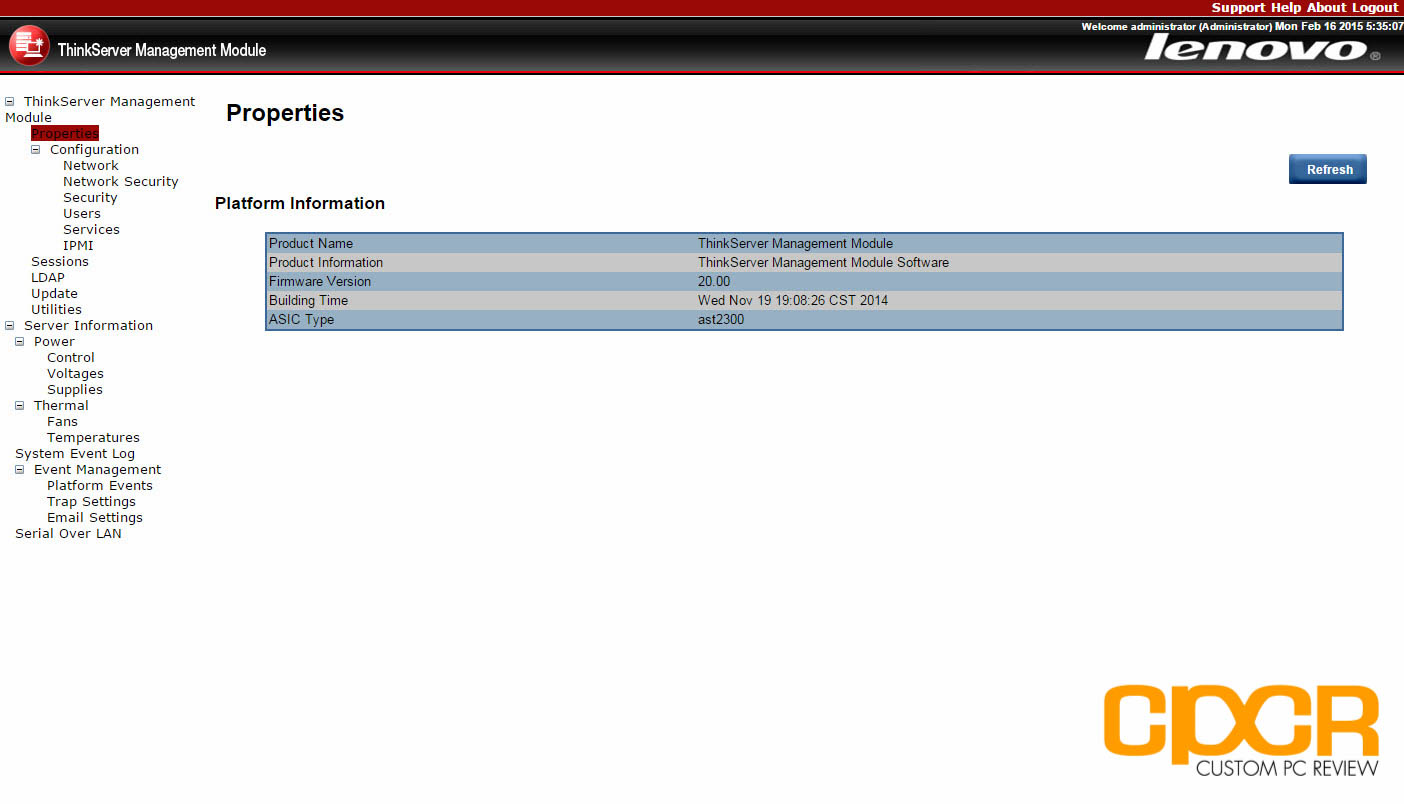The image size is (1404, 804).
Task: Open the Support link in top bar
Action: pyautogui.click(x=1238, y=8)
